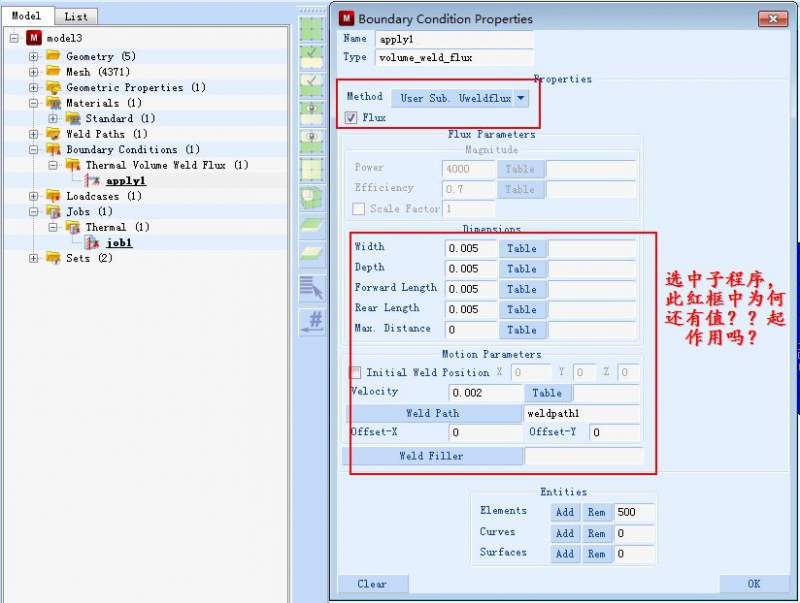This screenshot has width=800, height=603.
Task: Expand the Weld Paths node
Action: pos(34,134)
